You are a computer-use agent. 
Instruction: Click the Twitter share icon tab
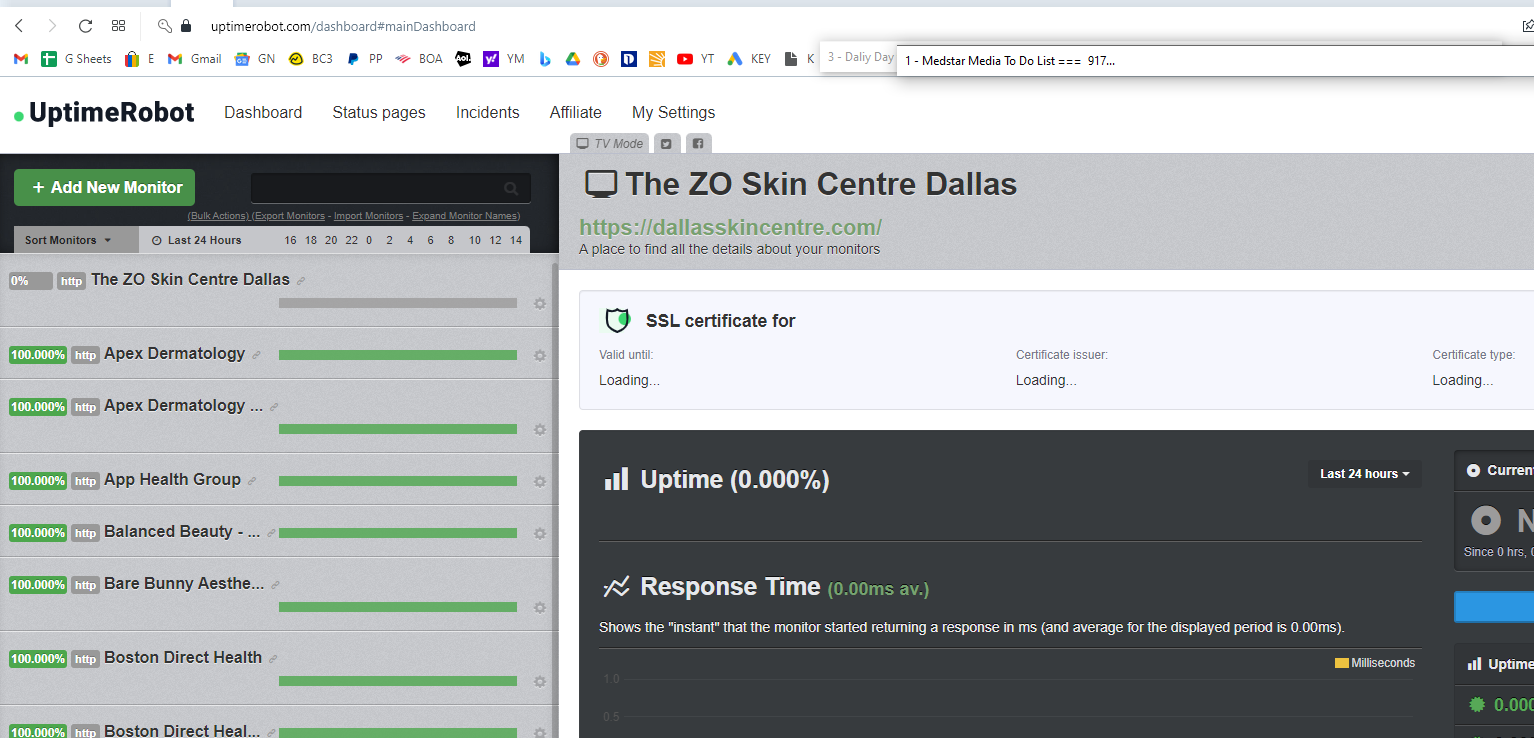coord(666,143)
